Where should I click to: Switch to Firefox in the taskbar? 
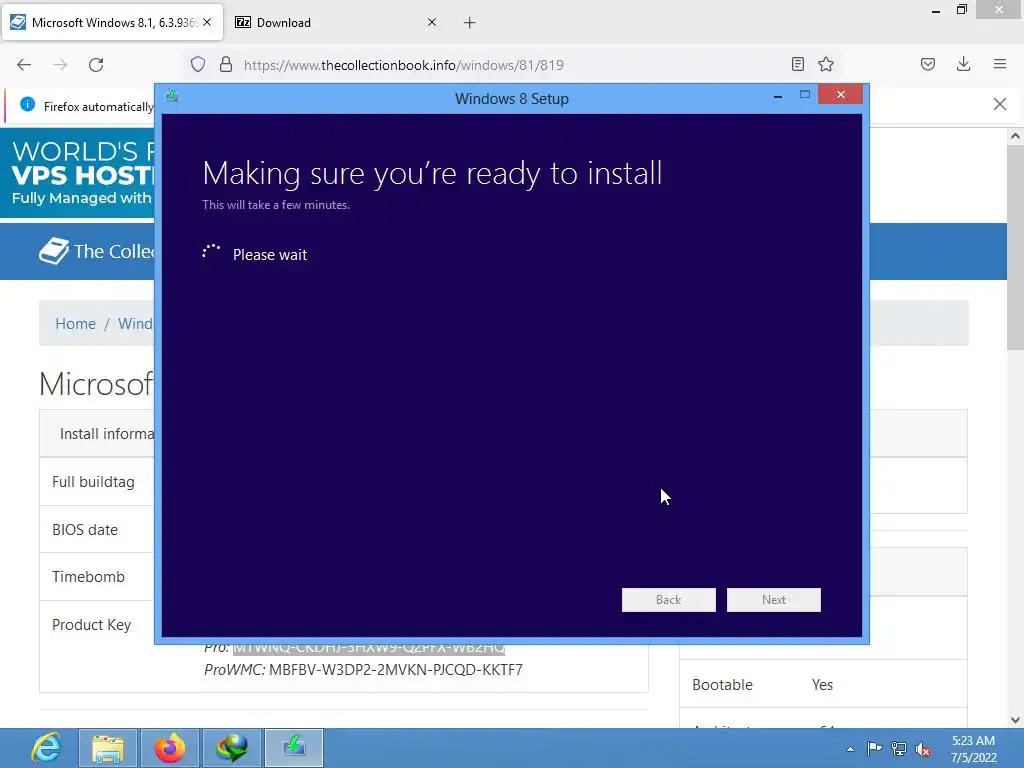pos(170,748)
